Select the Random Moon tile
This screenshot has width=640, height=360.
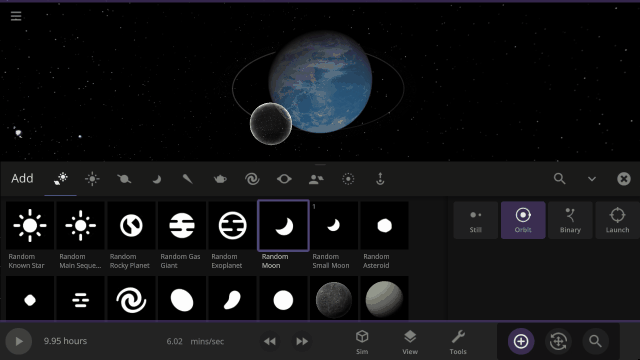tap(283, 225)
